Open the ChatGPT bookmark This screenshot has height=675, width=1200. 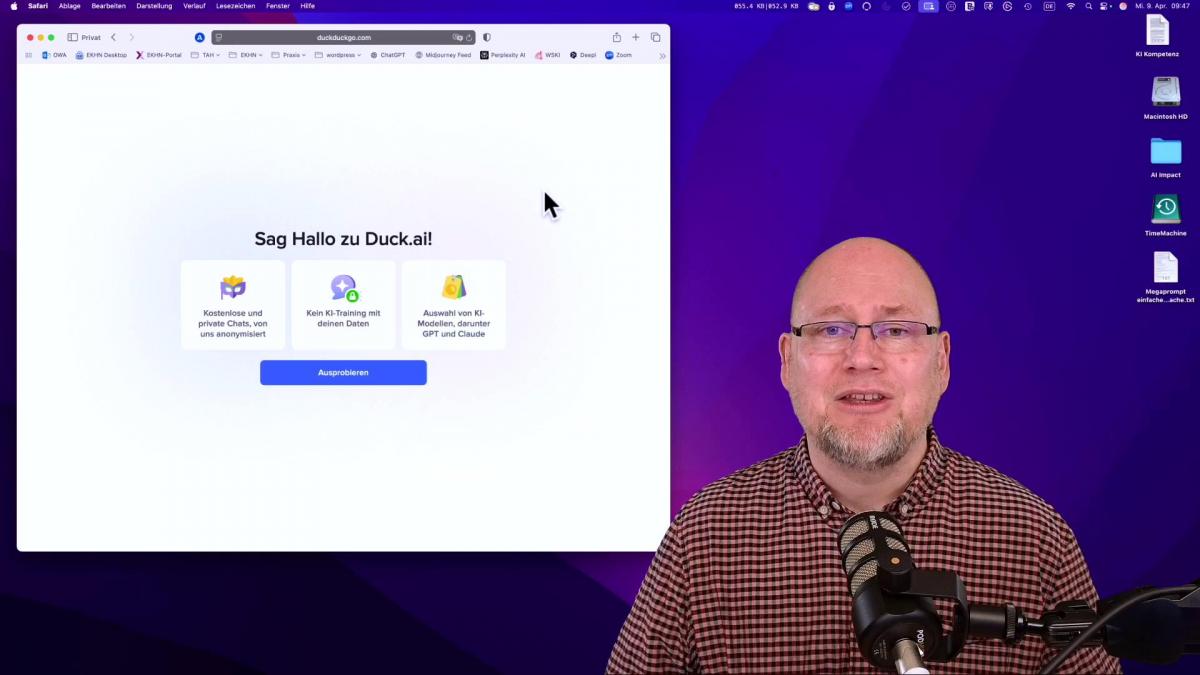tap(388, 55)
